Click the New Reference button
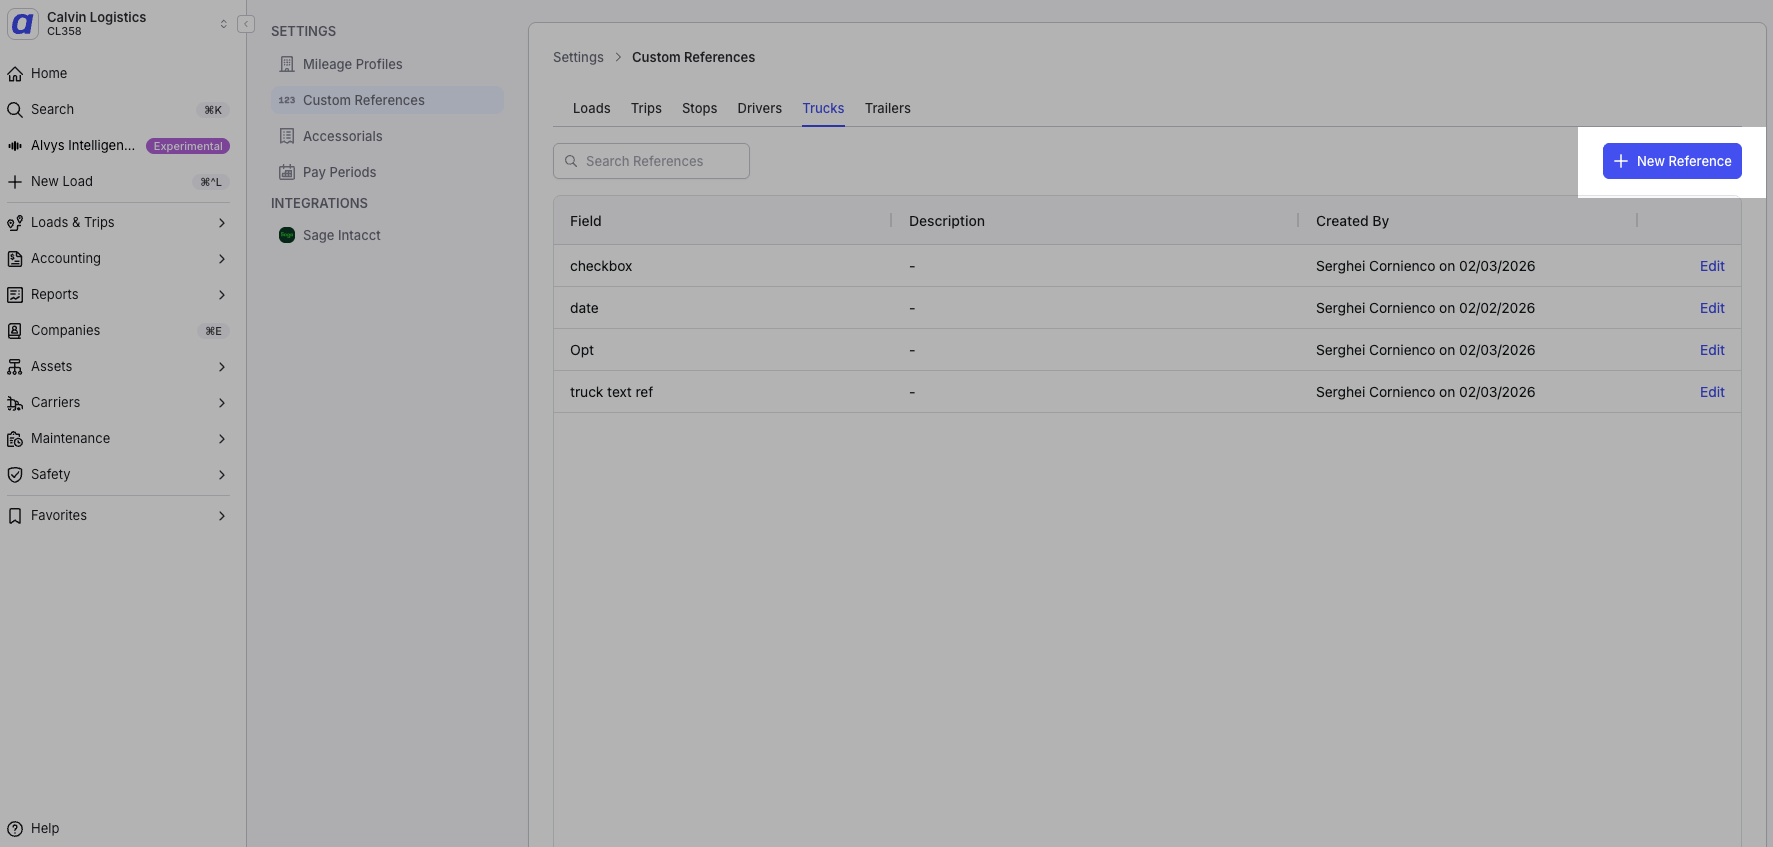Image resolution: width=1773 pixels, height=847 pixels. pyautogui.click(x=1672, y=161)
